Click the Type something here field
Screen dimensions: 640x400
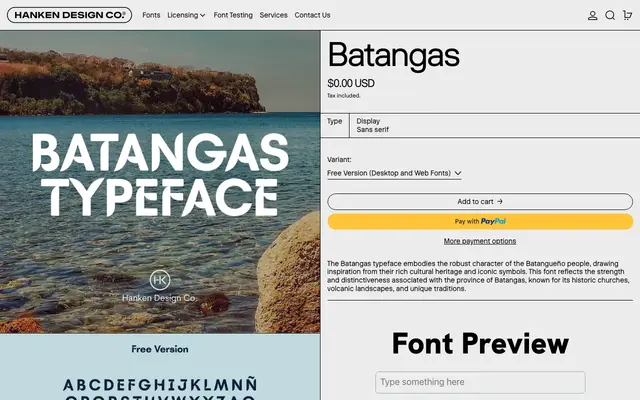coord(480,382)
